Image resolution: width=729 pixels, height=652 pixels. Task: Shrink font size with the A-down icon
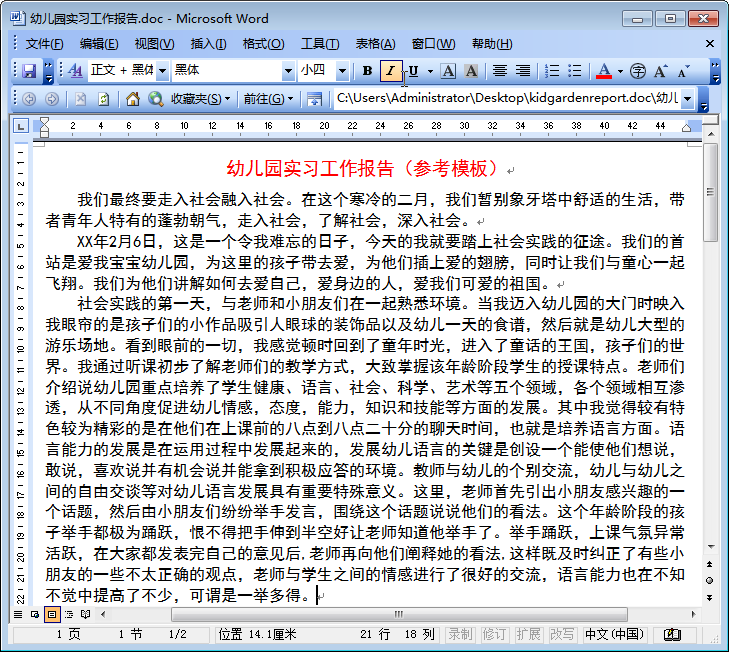(x=683, y=71)
